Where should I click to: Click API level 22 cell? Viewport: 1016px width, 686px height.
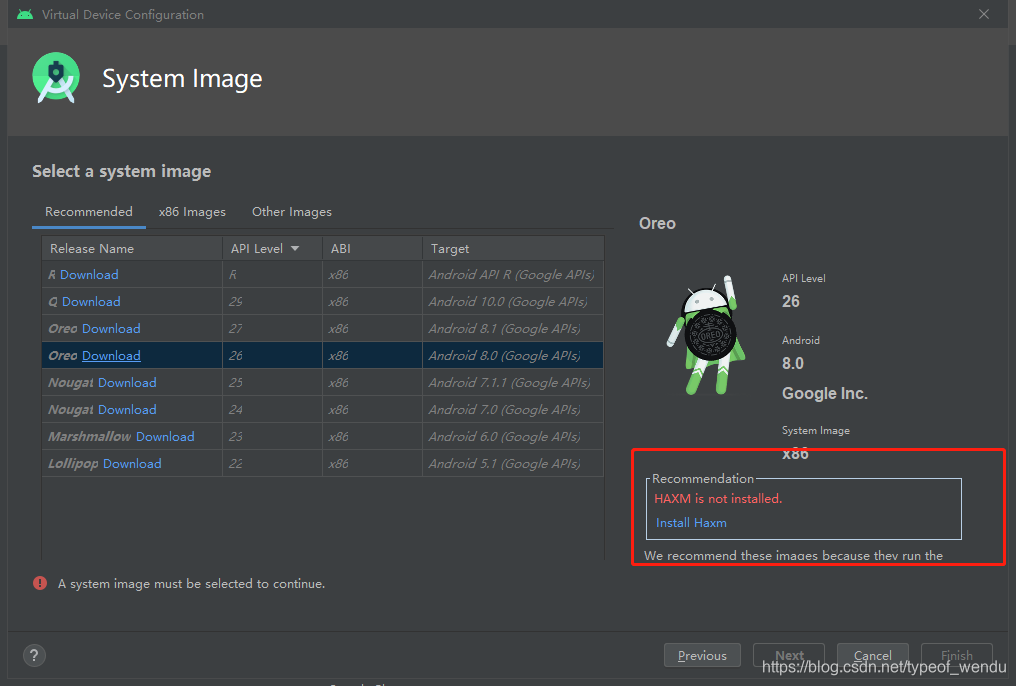(x=273, y=464)
